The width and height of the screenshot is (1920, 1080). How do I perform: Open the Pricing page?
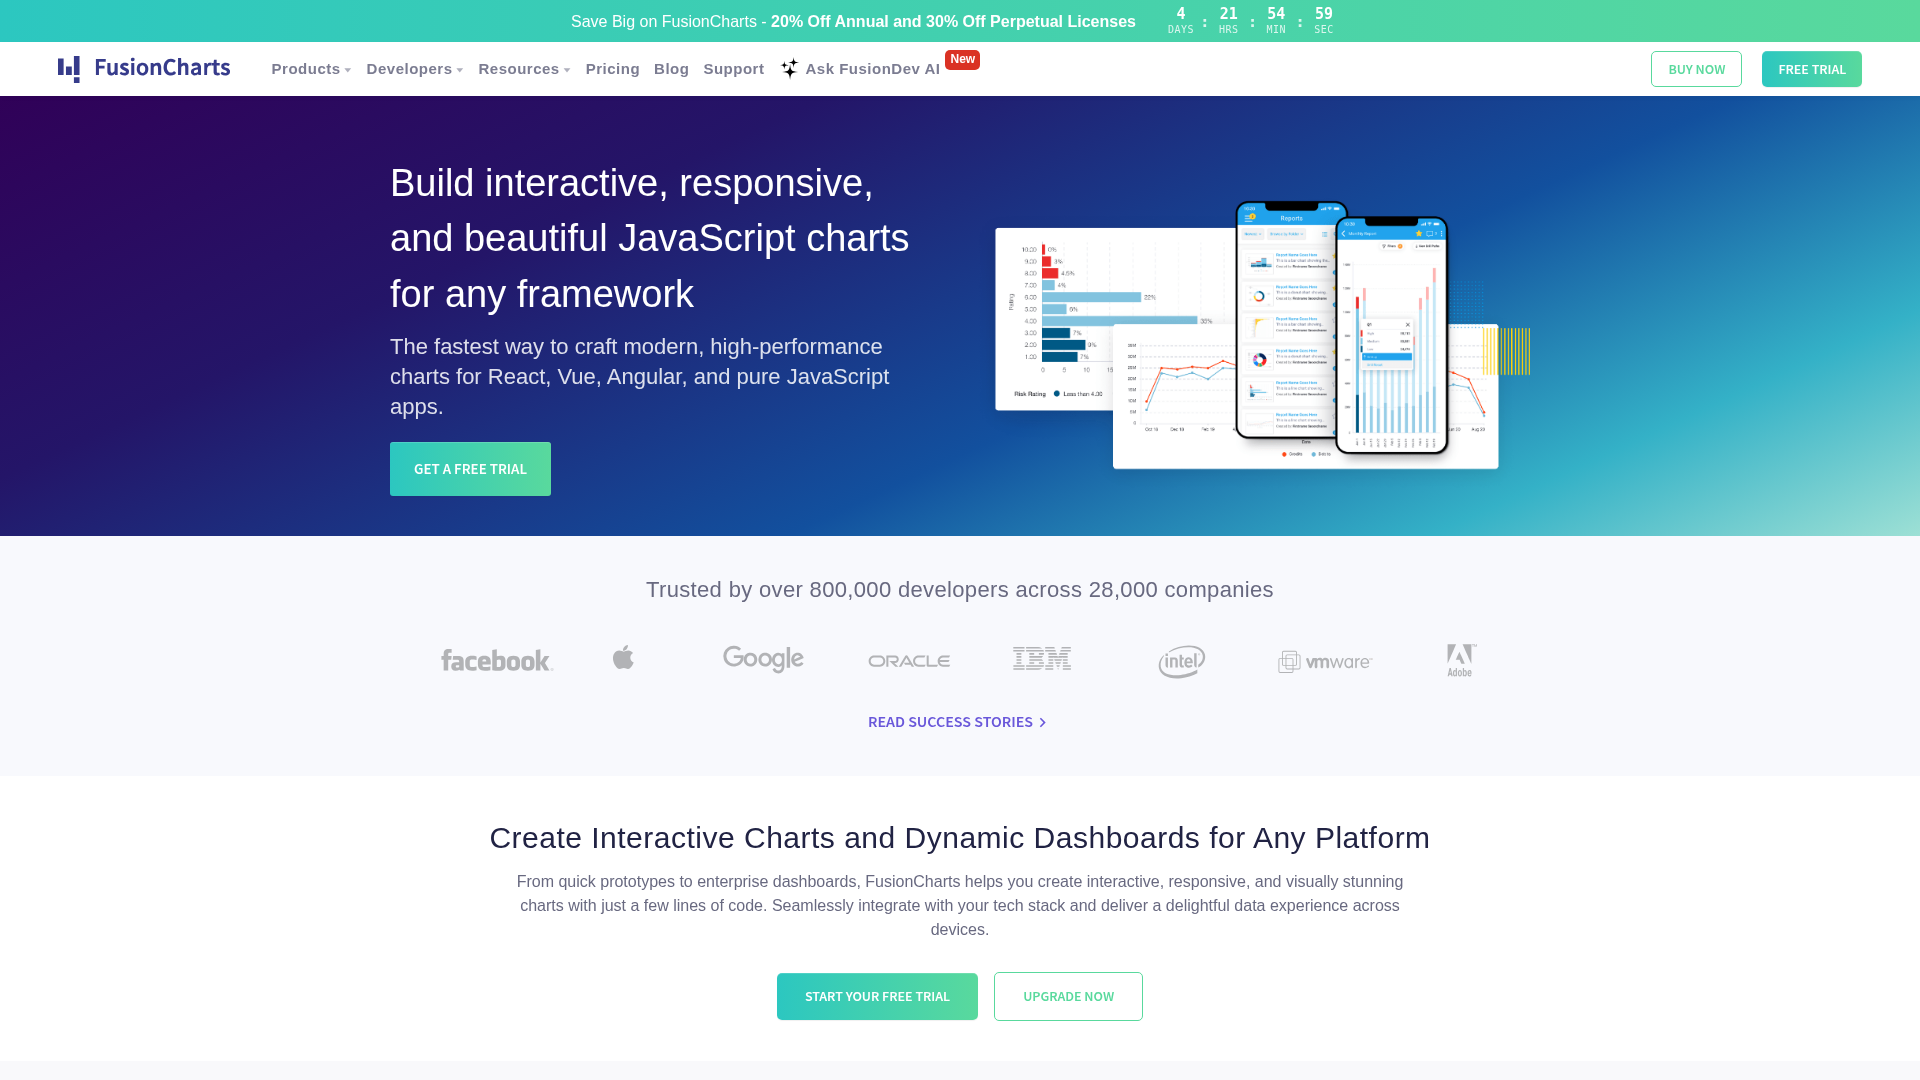[x=612, y=69]
